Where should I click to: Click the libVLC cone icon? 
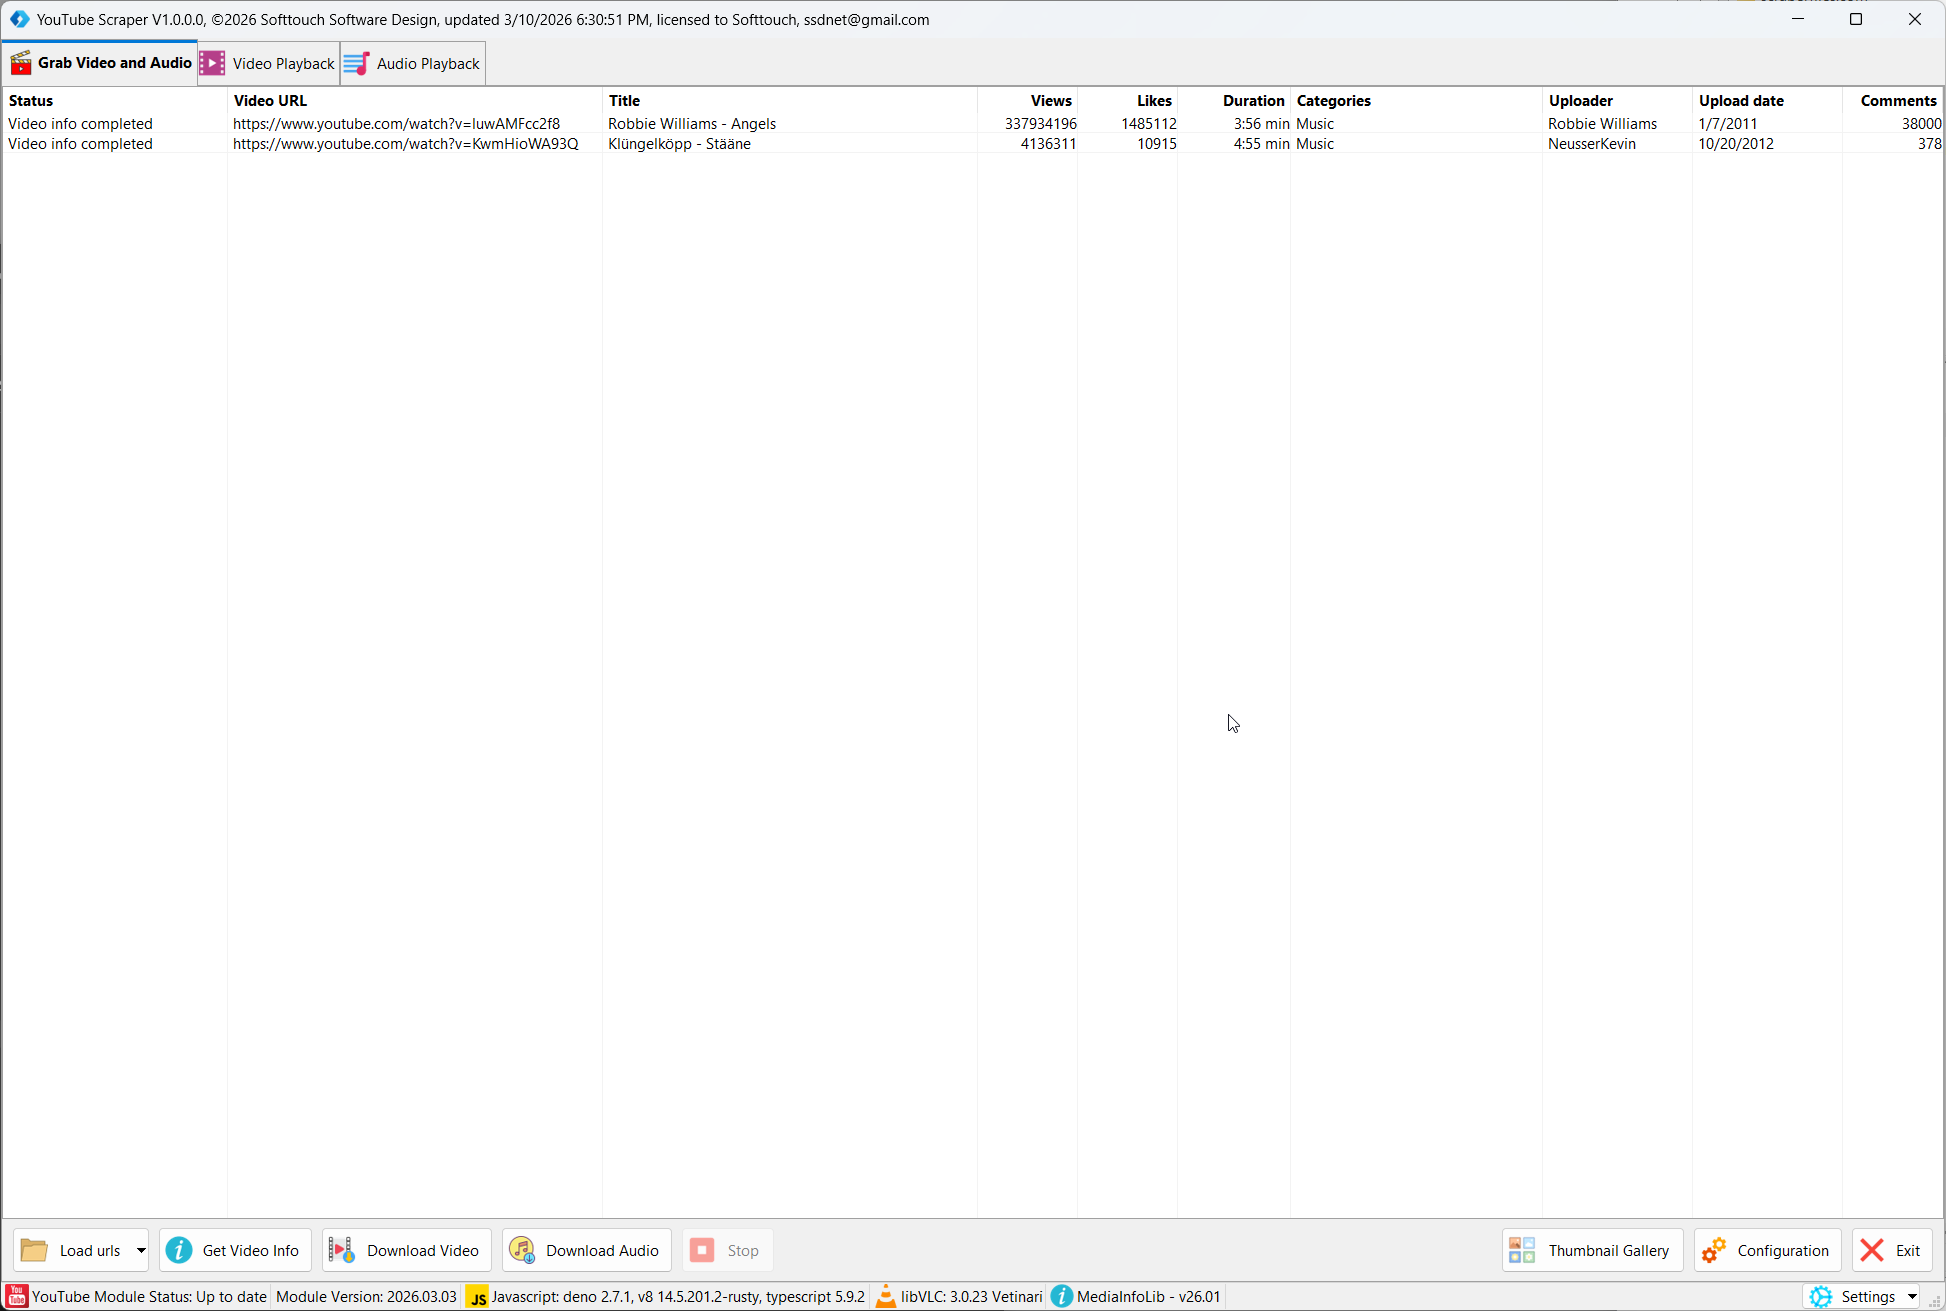(x=885, y=1296)
